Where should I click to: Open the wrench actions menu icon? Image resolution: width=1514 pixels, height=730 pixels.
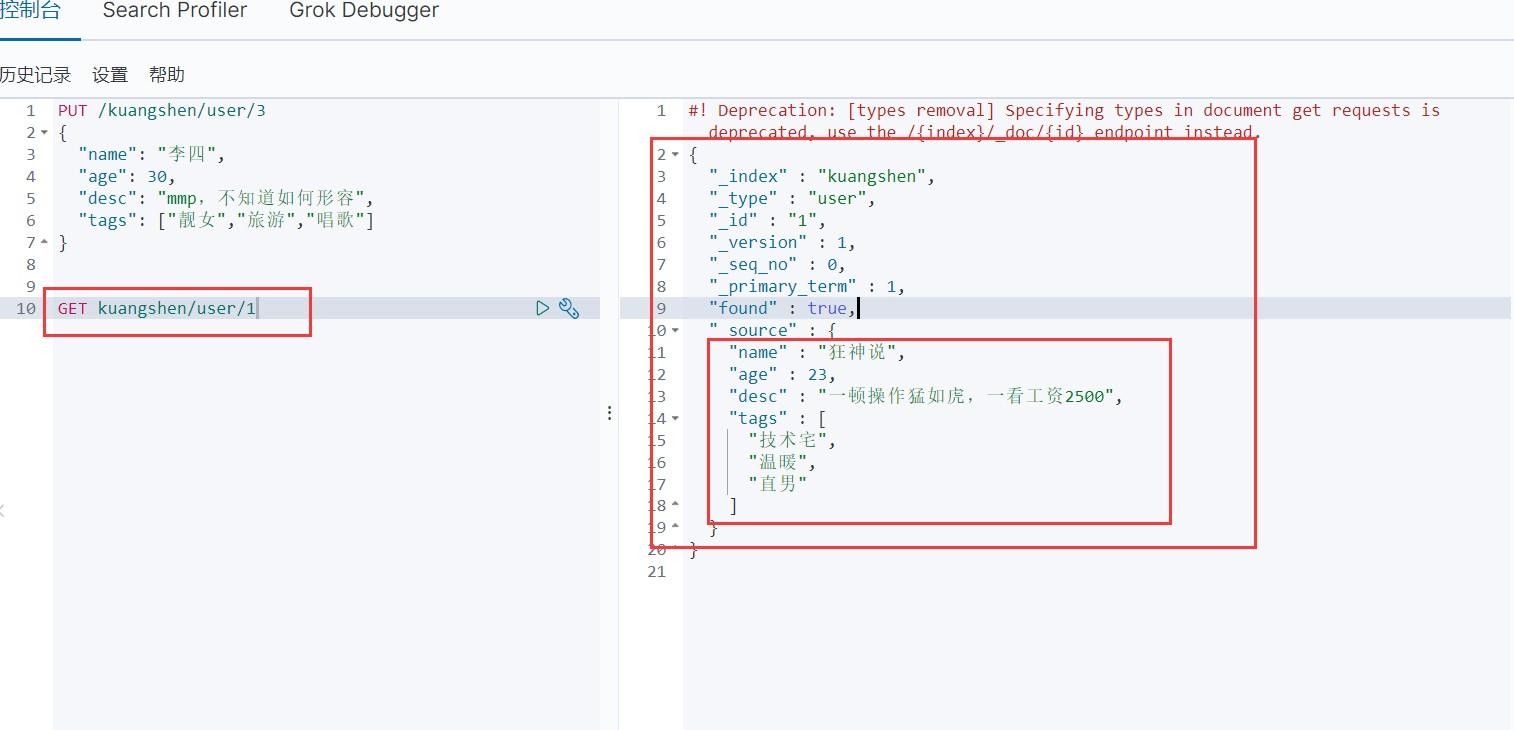569,308
